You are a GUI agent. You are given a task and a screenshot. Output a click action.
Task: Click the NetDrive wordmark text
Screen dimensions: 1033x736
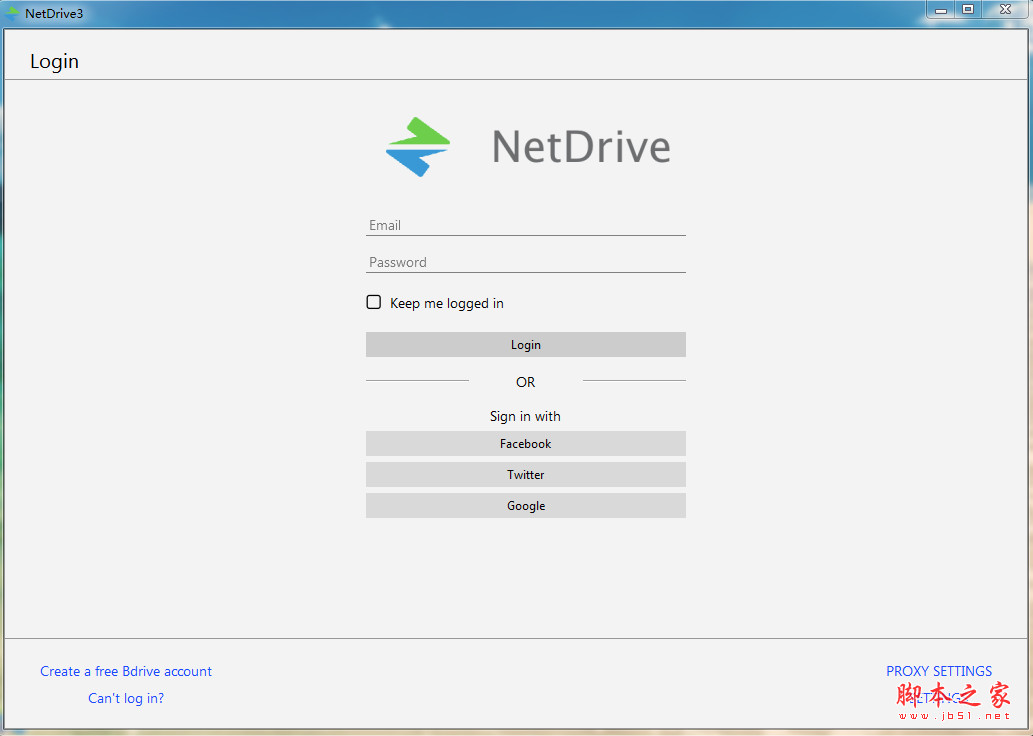point(581,146)
